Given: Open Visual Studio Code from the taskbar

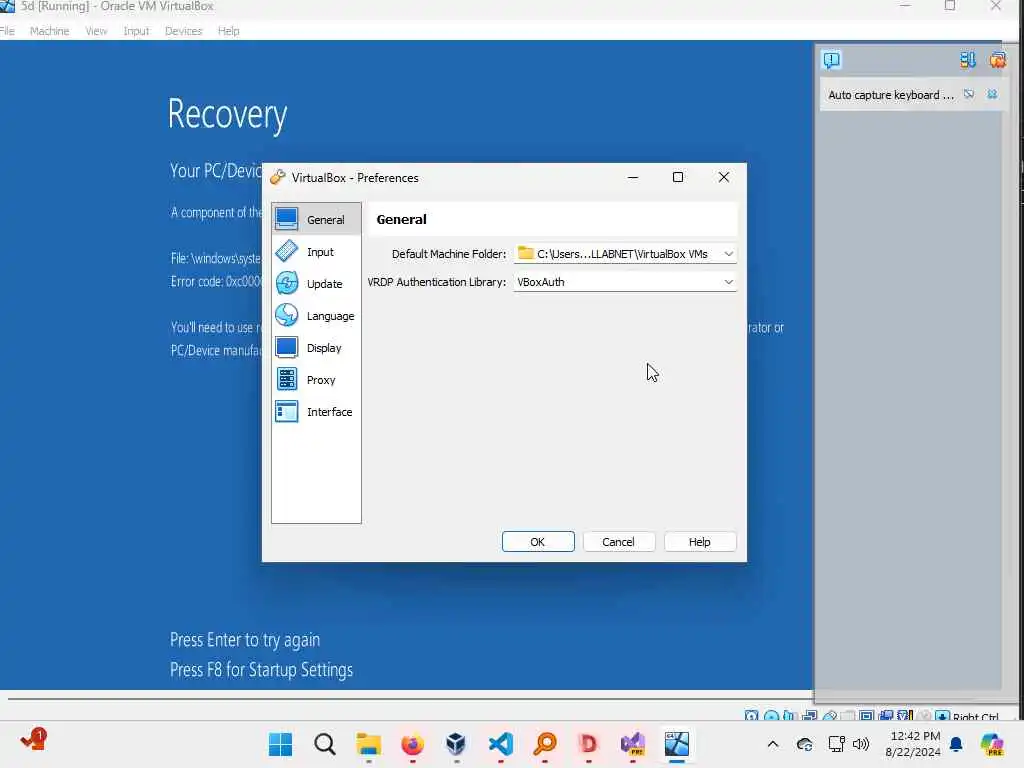Looking at the screenshot, I should [x=500, y=744].
